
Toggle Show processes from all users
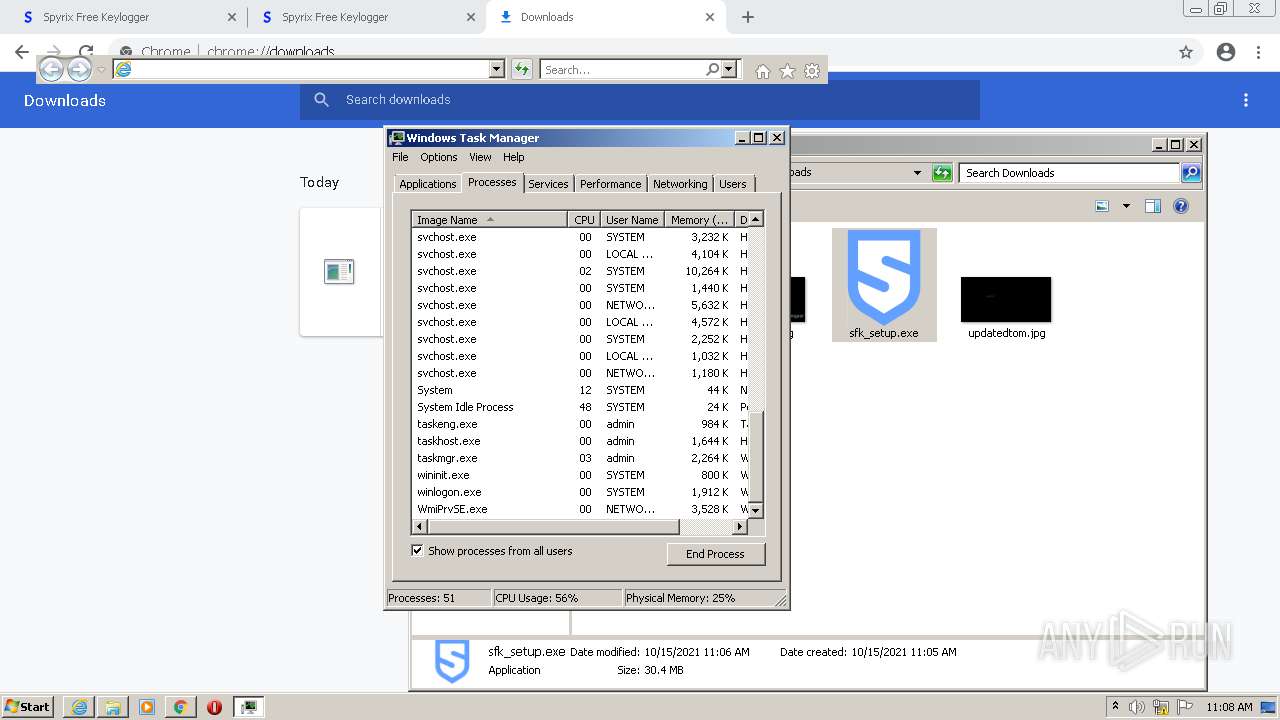417,551
